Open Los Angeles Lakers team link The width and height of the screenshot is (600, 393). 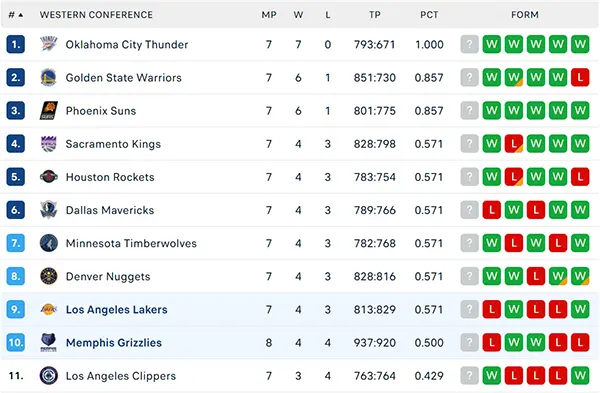[x=117, y=310]
